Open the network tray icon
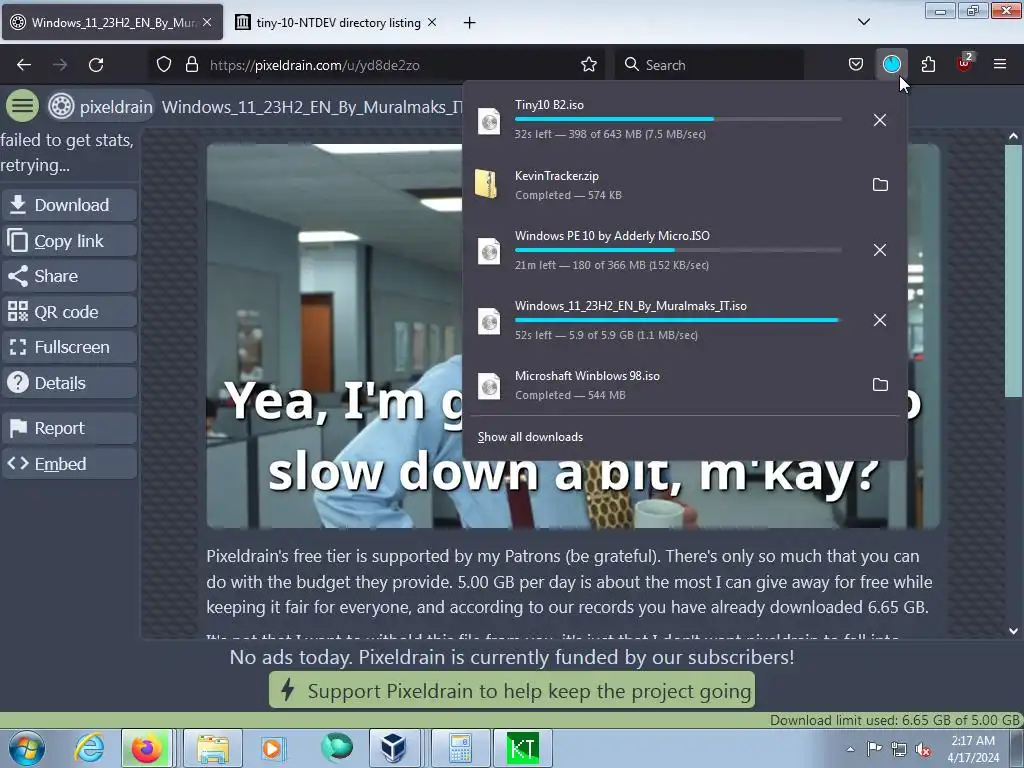This screenshot has height=768, width=1024. (x=899, y=749)
